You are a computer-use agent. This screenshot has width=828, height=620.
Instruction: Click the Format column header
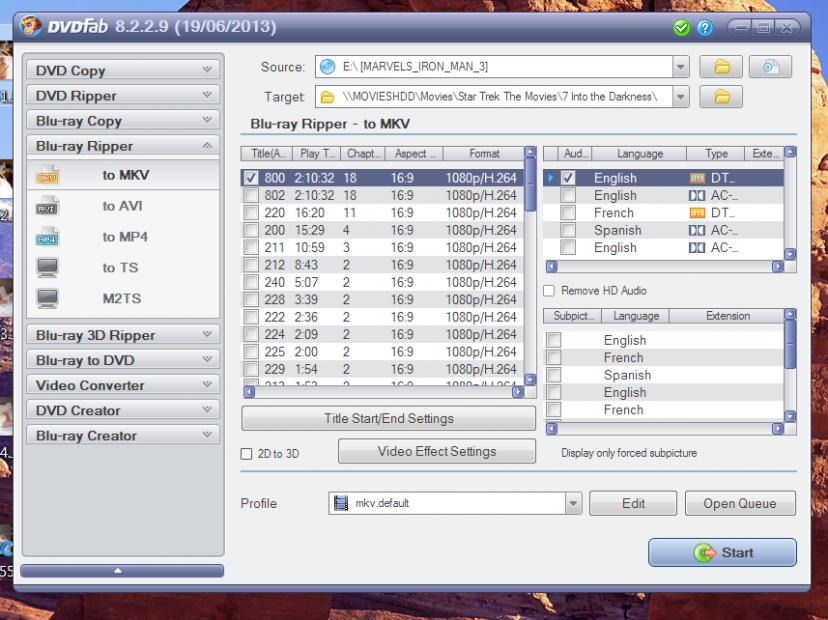pyautogui.click(x=484, y=154)
